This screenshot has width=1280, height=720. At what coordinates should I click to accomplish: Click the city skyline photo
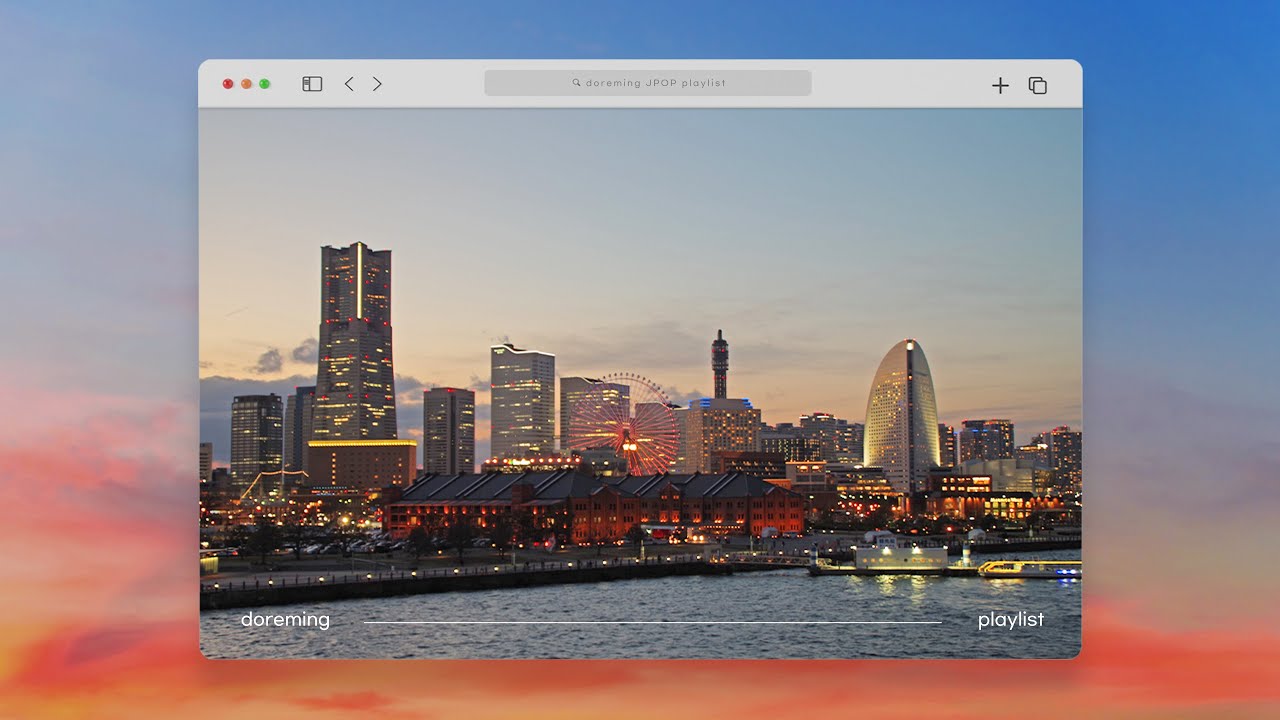pos(640,383)
